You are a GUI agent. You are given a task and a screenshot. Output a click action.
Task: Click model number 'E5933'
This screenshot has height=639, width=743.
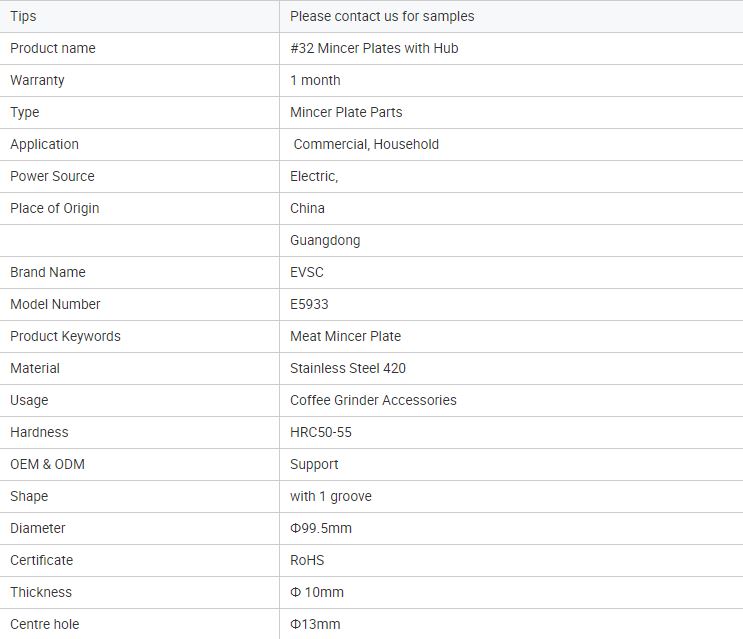click(x=309, y=304)
